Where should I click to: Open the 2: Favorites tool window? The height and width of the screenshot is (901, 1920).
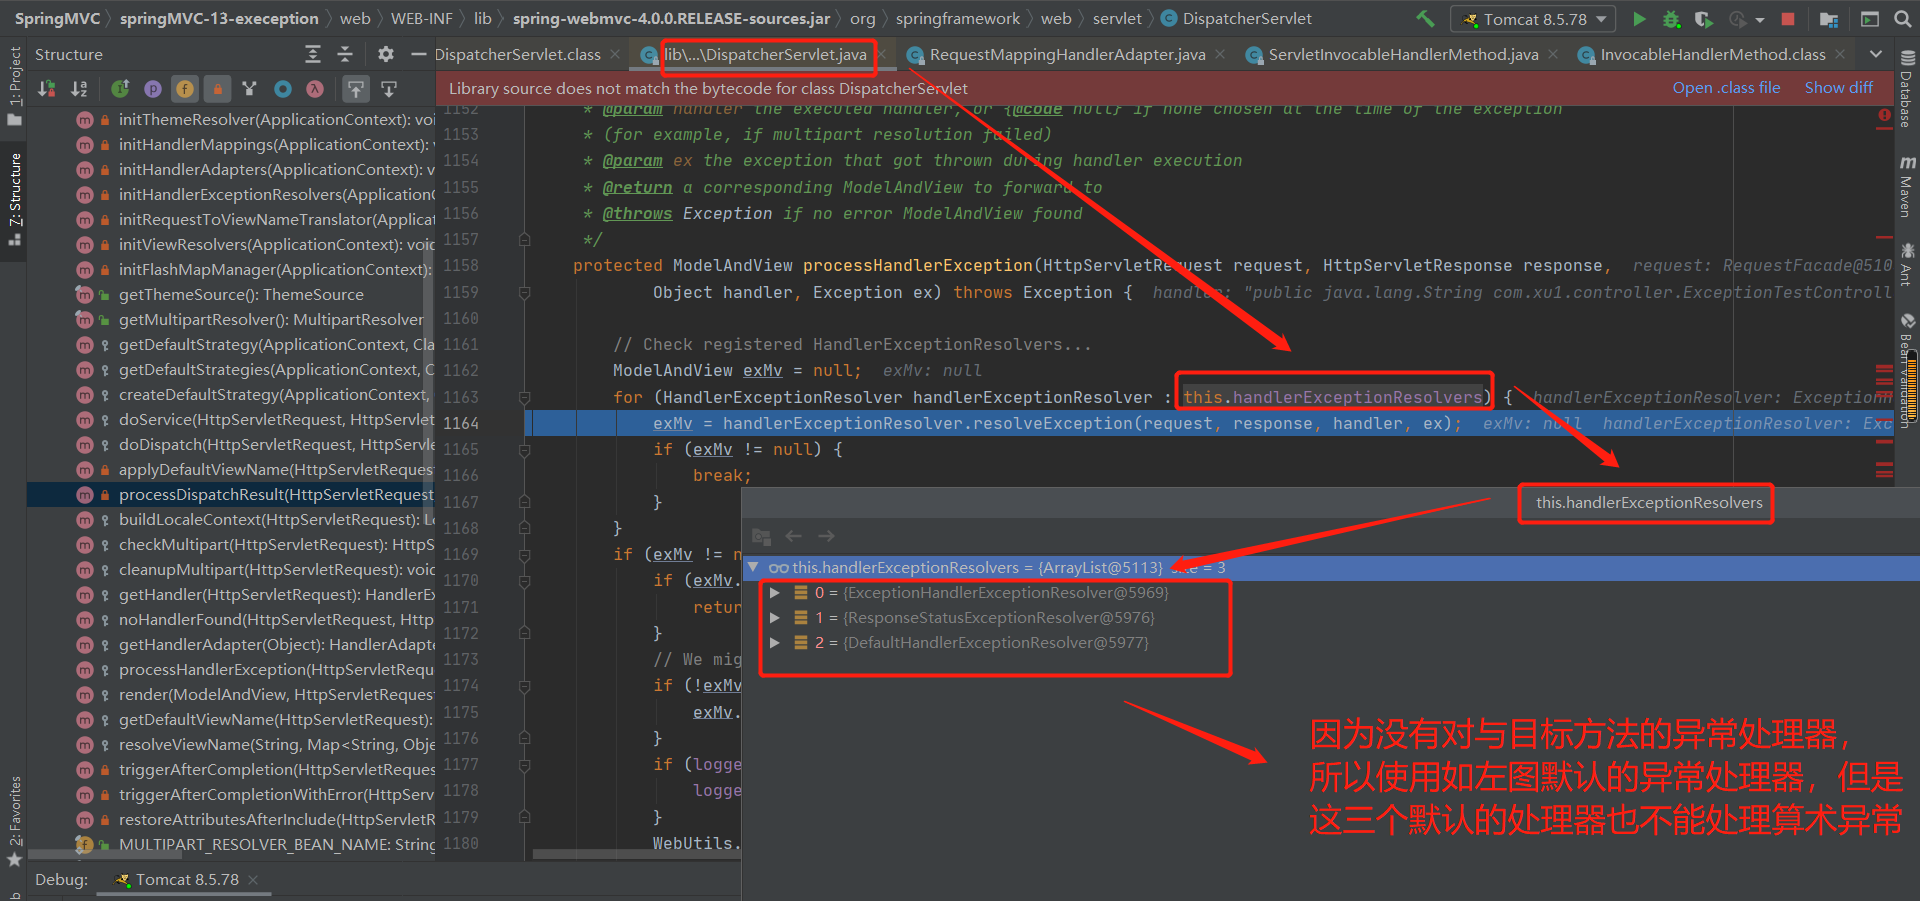click(x=14, y=822)
